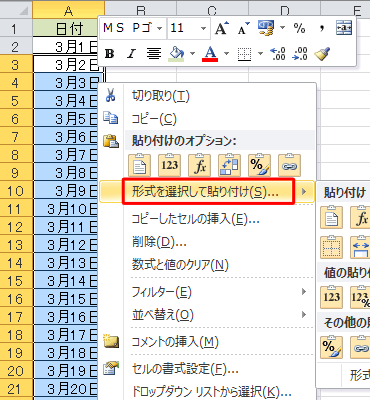Paste link option under 貼り付けのオプション

[289, 165]
